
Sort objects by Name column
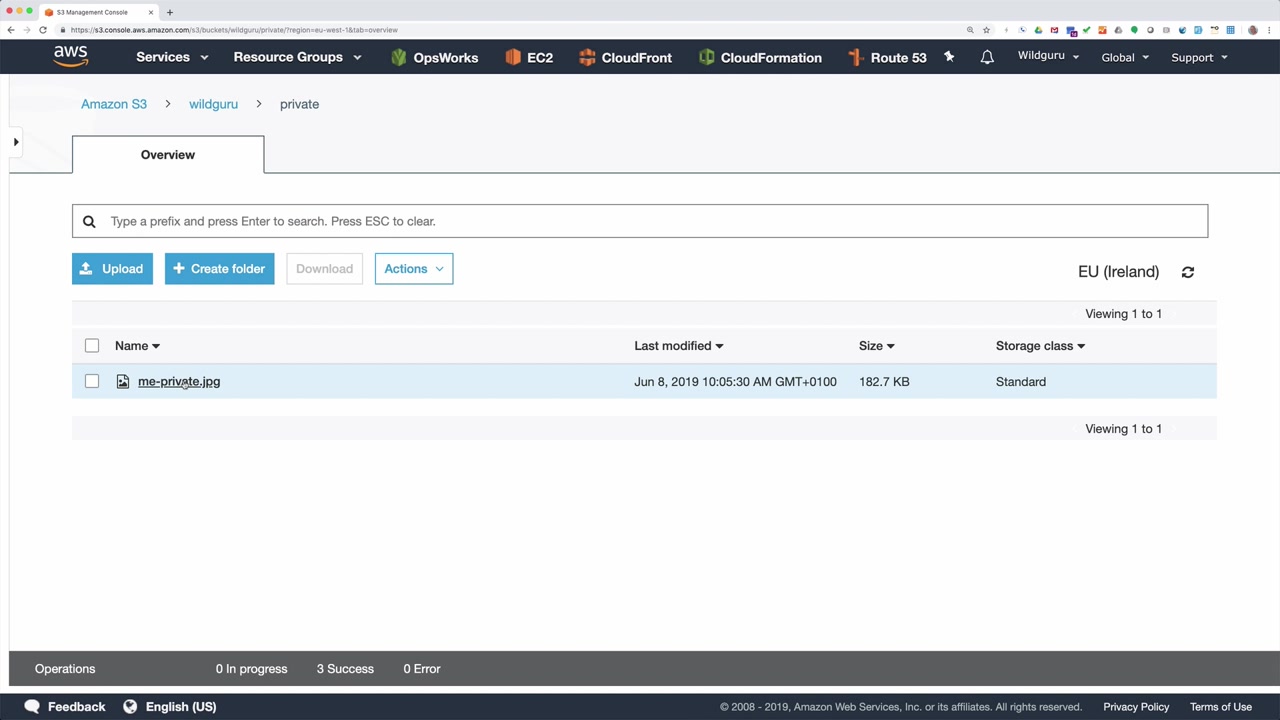click(137, 346)
